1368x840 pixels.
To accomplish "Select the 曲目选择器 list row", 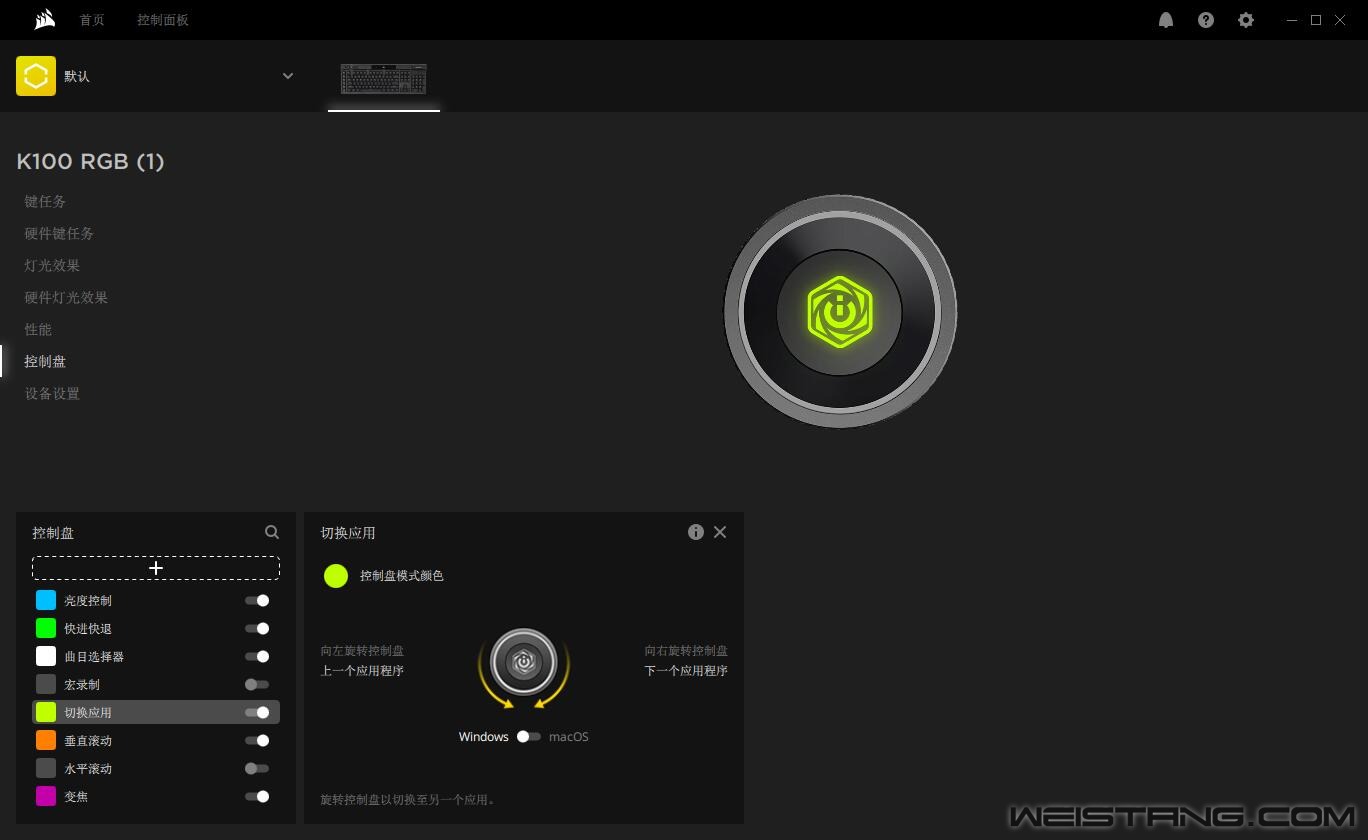I will pyautogui.click(x=156, y=657).
